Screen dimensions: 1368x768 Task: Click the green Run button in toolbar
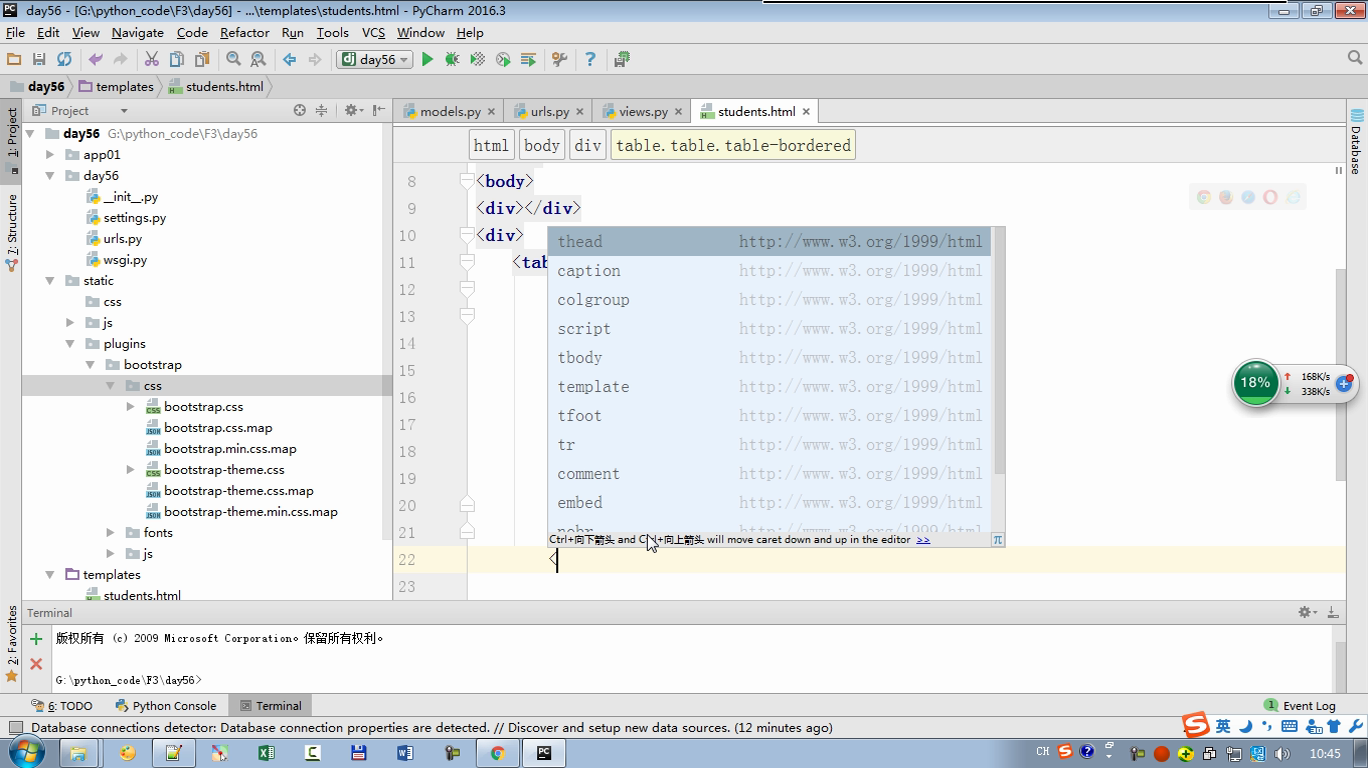coord(427,60)
